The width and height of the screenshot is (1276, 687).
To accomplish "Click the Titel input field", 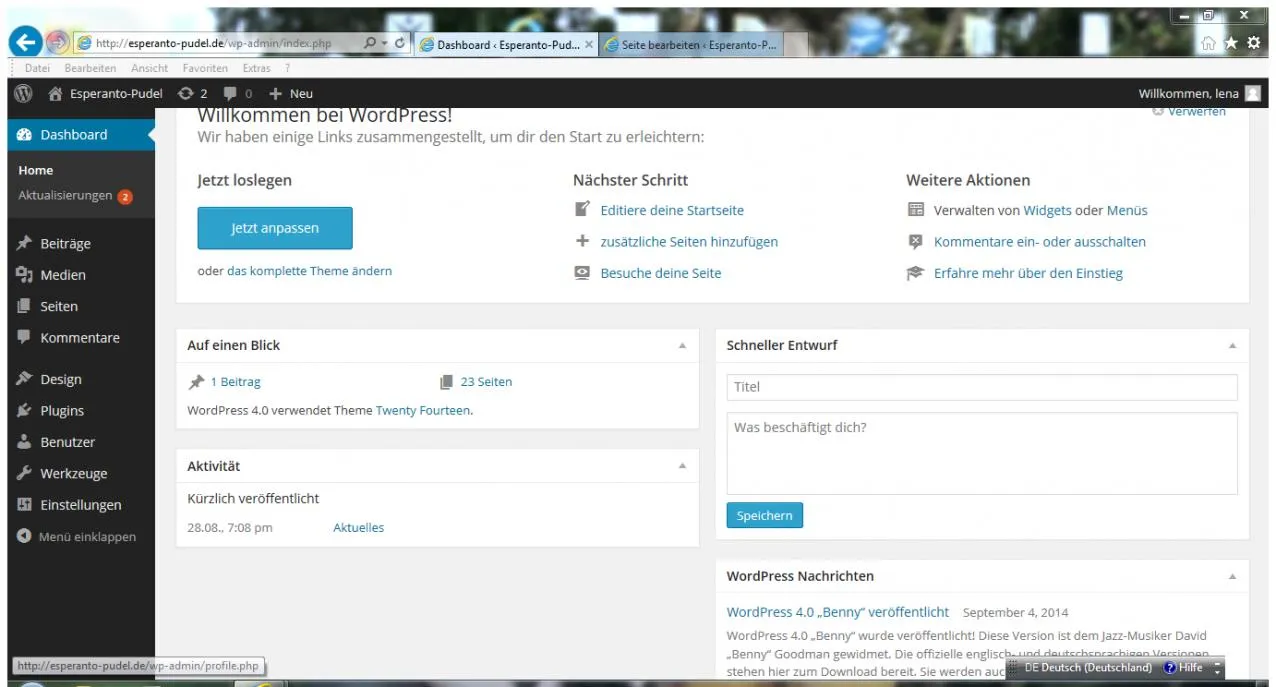I will coord(982,387).
